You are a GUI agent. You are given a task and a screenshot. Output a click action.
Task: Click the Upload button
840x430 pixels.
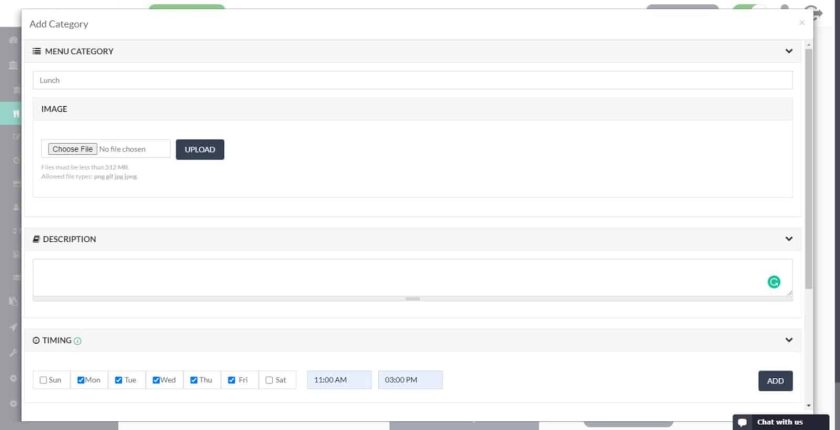[x=200, y=149]
